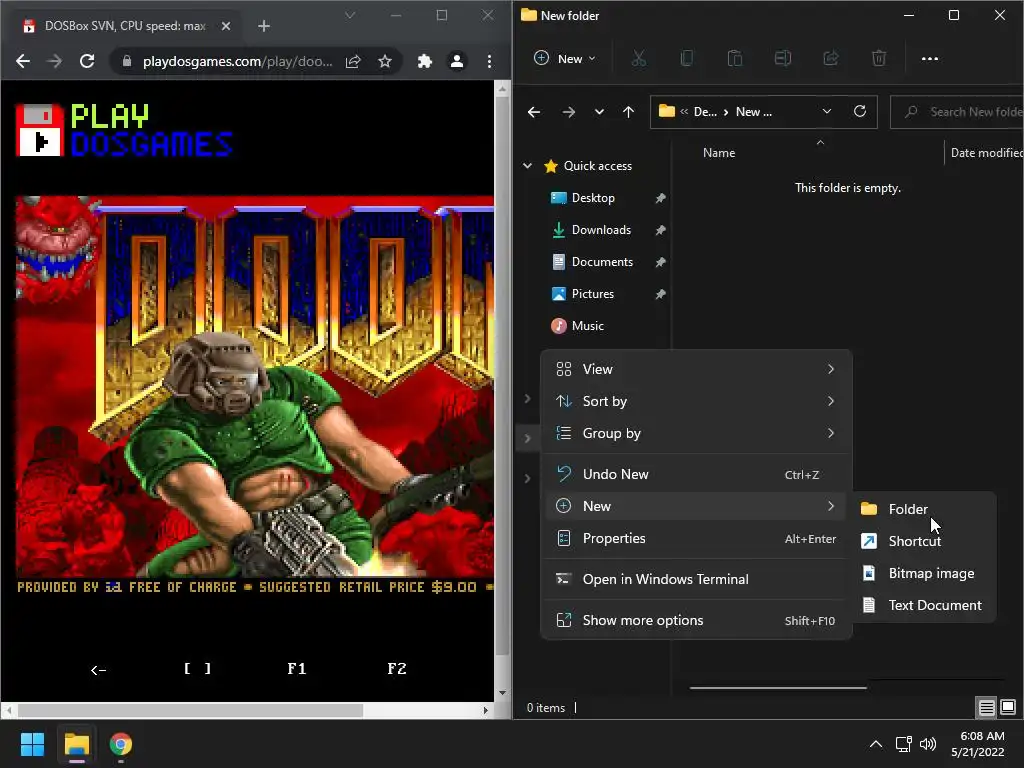1024x768 pixels.
Task: Open Documents in Quick access
Action: 602,262
